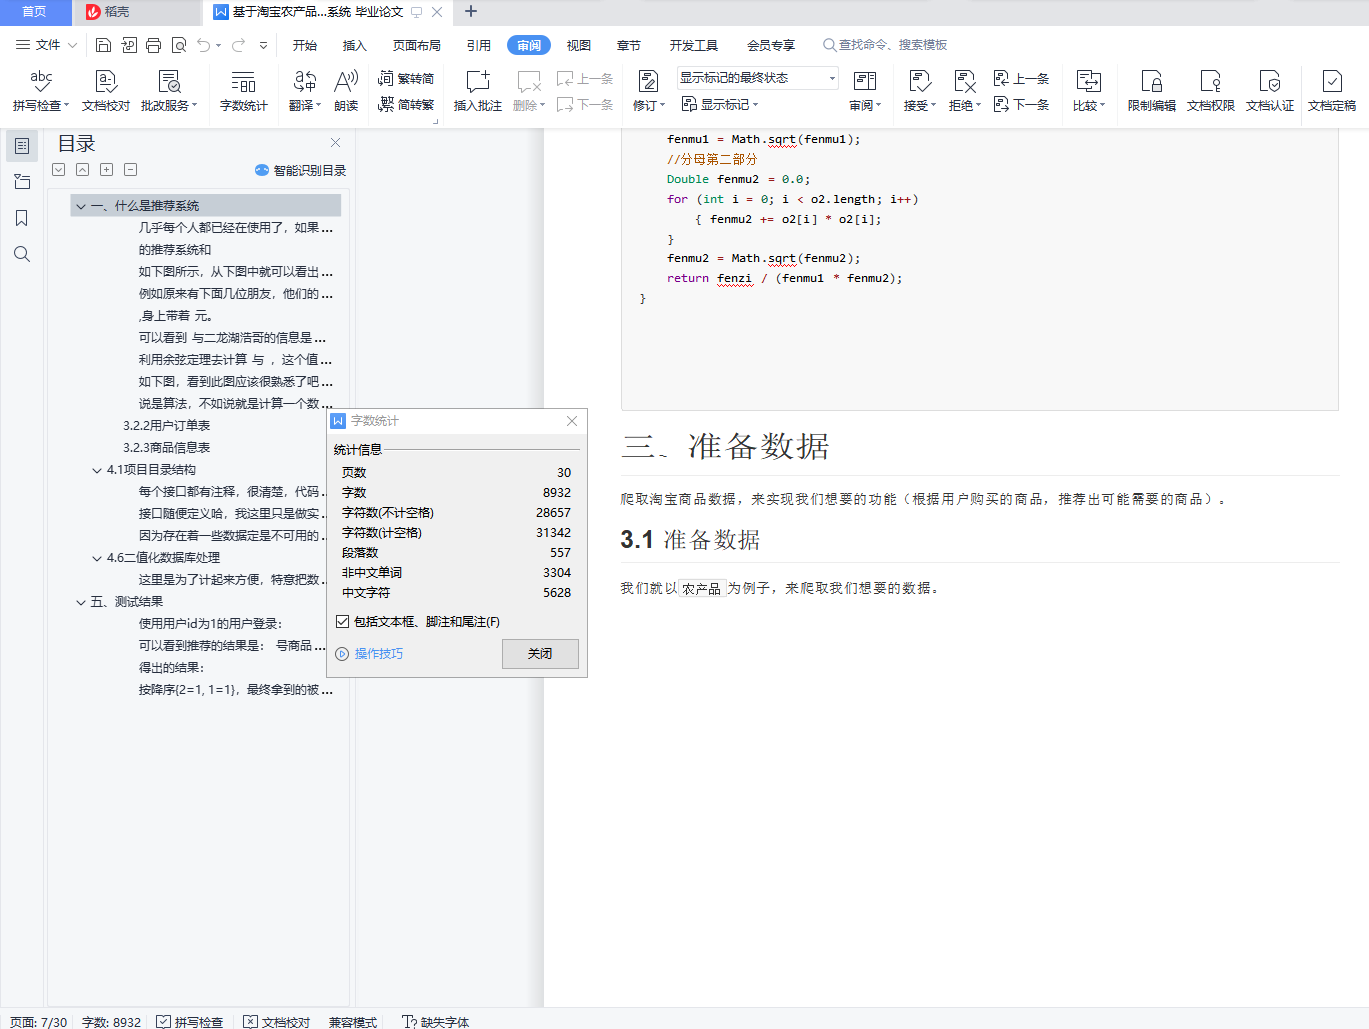Switch to the 开始 ribbon tab
Screen dimensions: 1369x1029
[305, 45]
